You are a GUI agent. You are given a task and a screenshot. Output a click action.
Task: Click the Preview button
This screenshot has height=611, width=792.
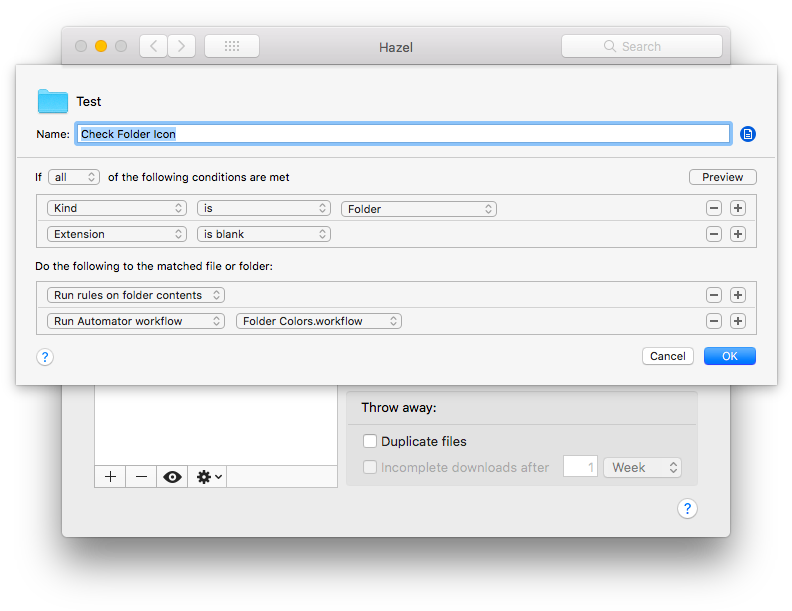722,177
